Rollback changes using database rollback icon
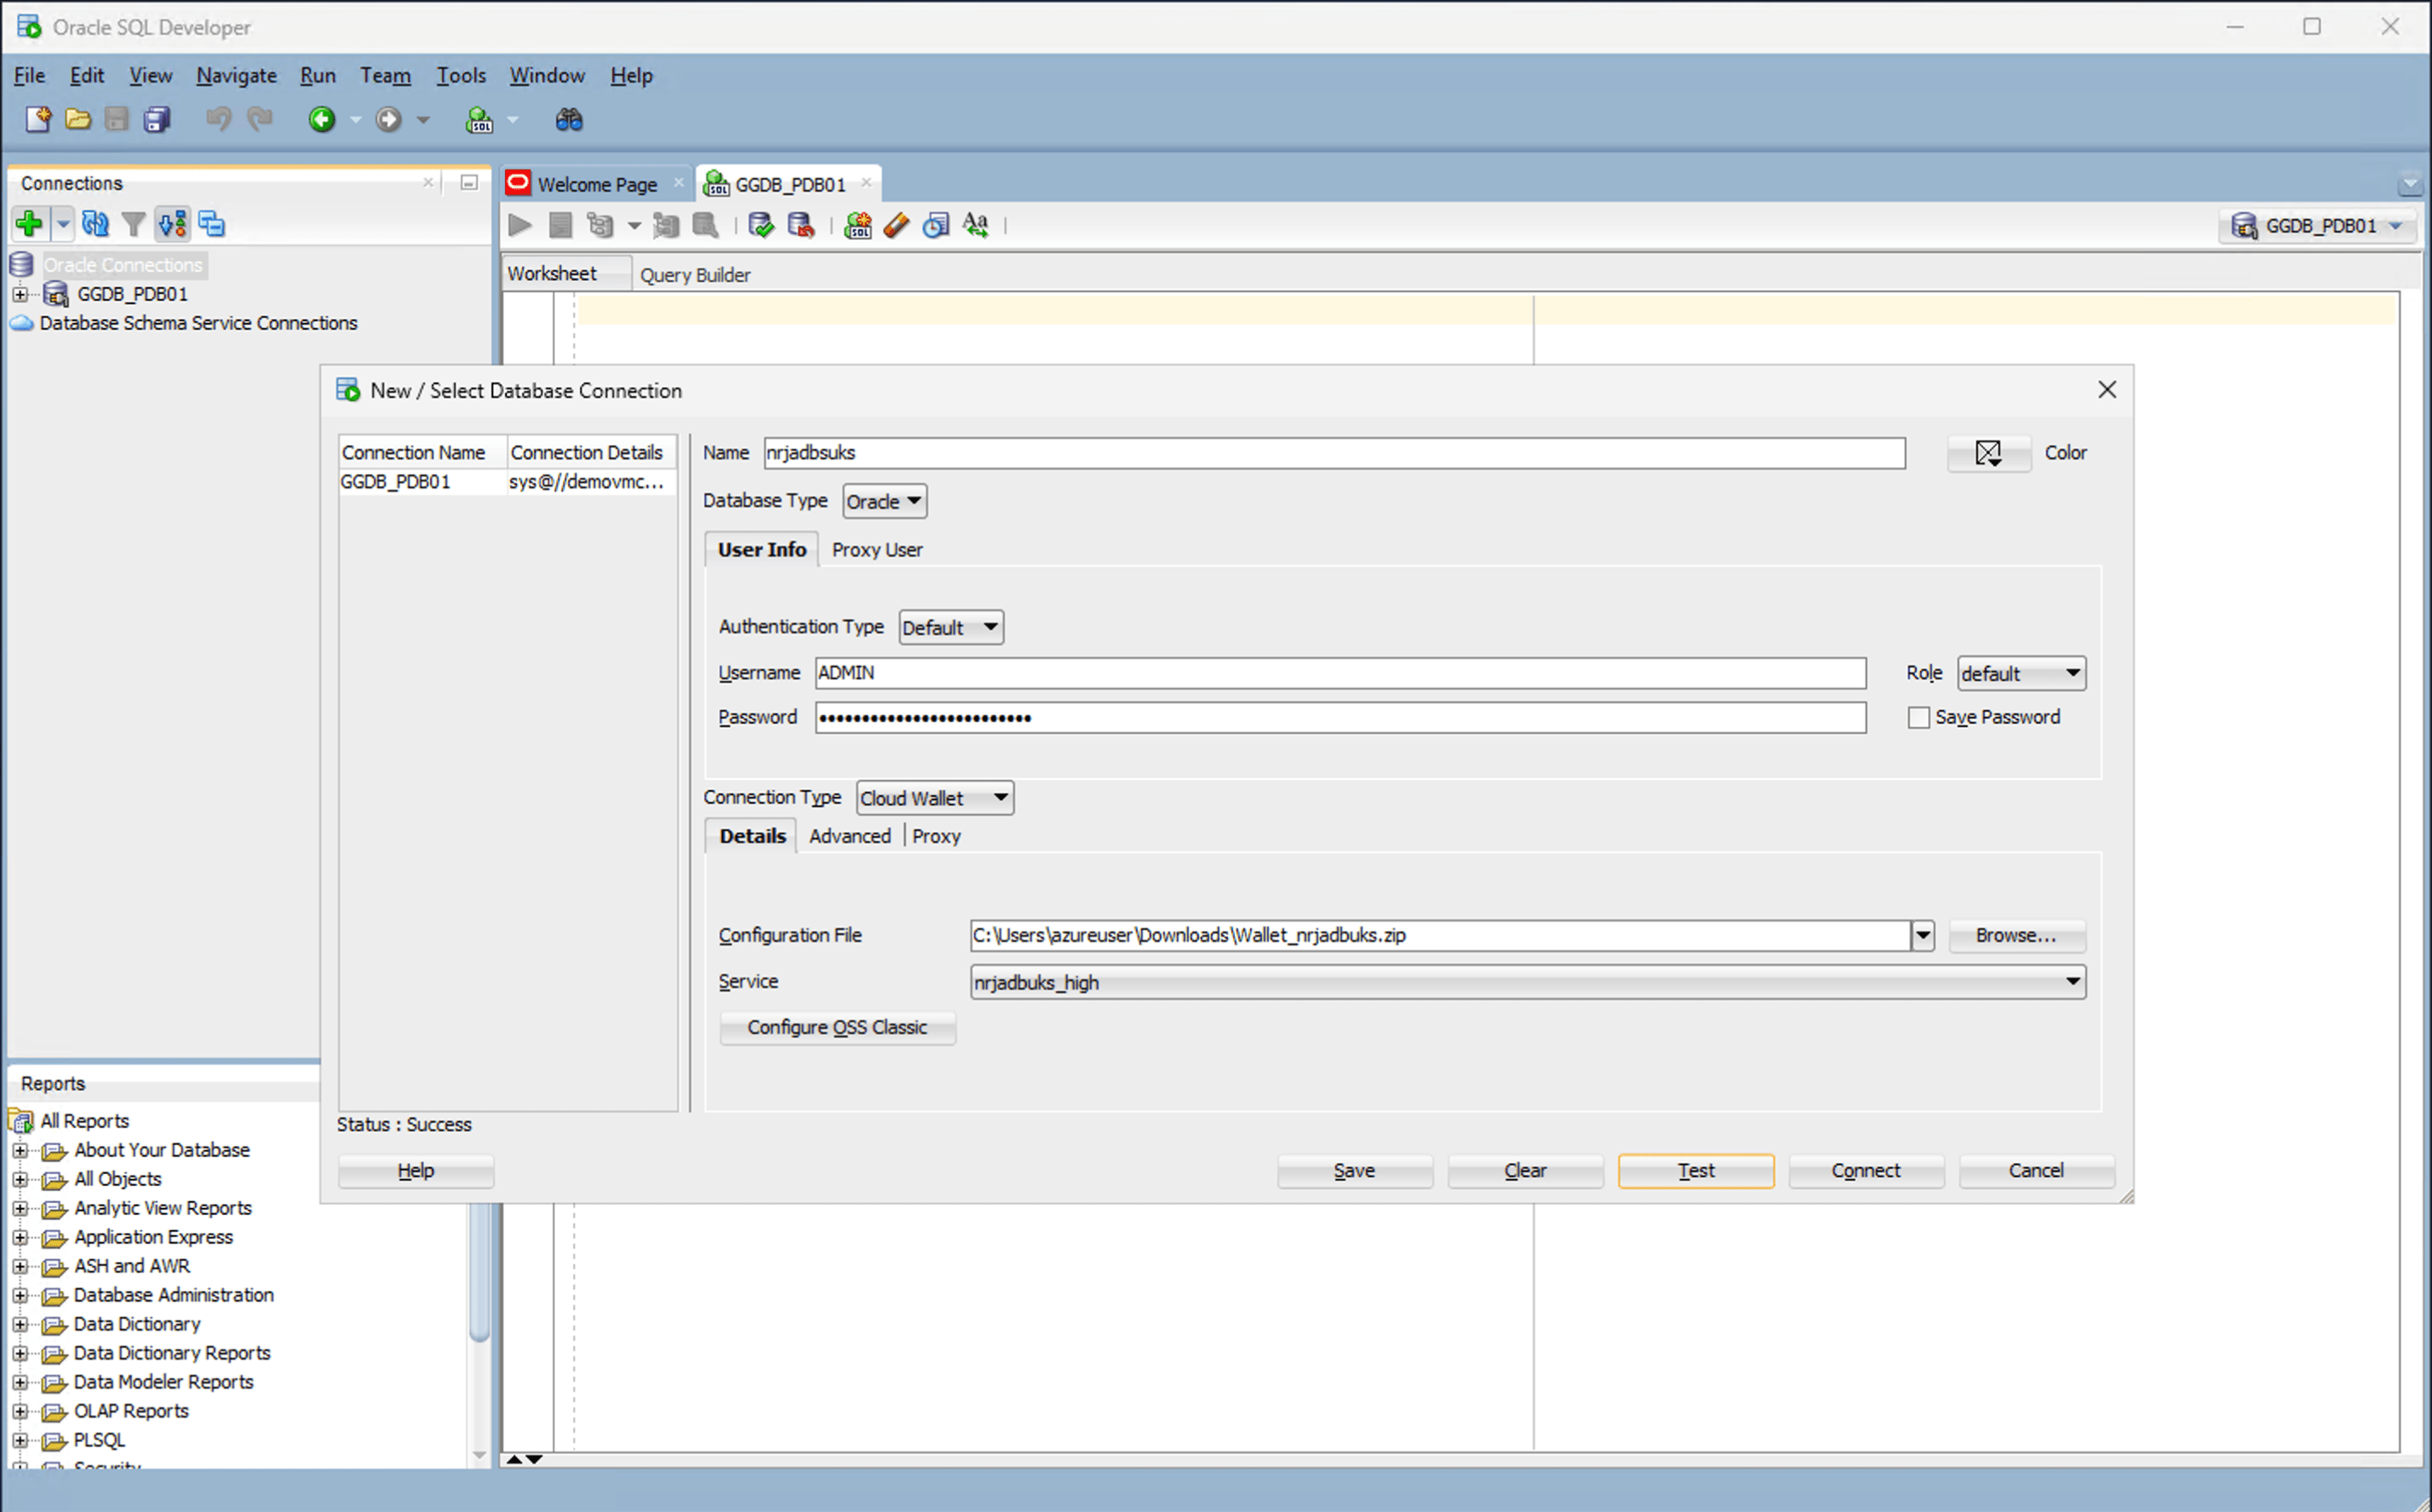The height and width of the screenshot is (1512, 2432). [x=801, y=225]
